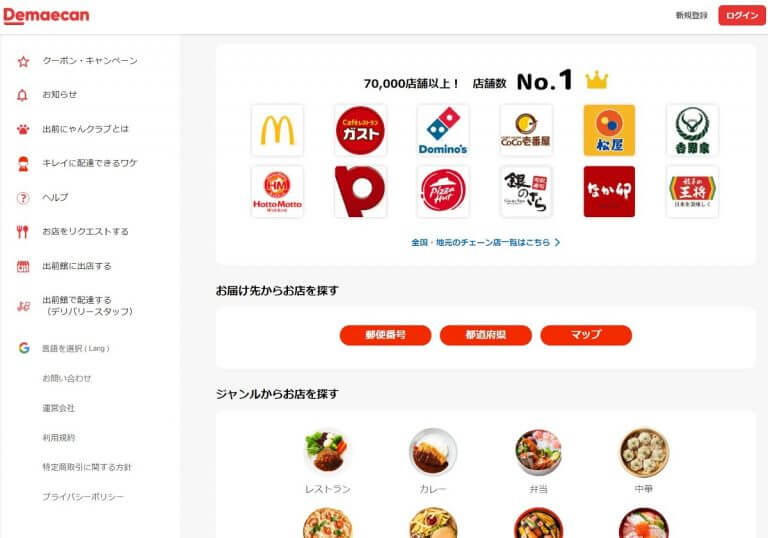Viewport: 768px width, 538px height.
Task: Open the 松屋 logo tile
Action: pos(609,130)
